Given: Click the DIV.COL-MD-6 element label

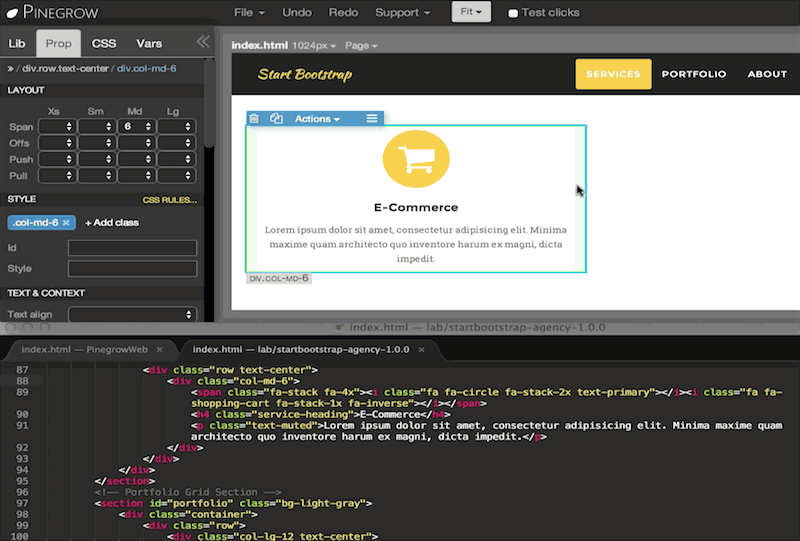Looking at the screenshot, I should click(x=279, y=278).
